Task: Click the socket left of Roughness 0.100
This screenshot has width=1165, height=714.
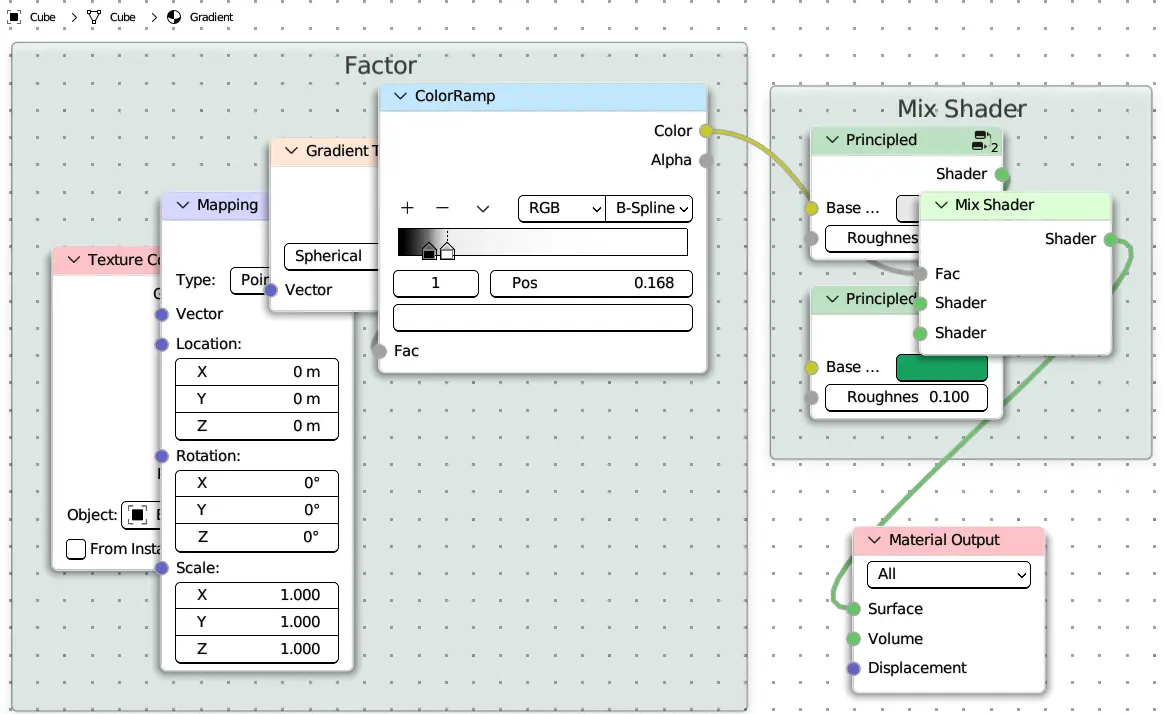Action: (811, 397)
